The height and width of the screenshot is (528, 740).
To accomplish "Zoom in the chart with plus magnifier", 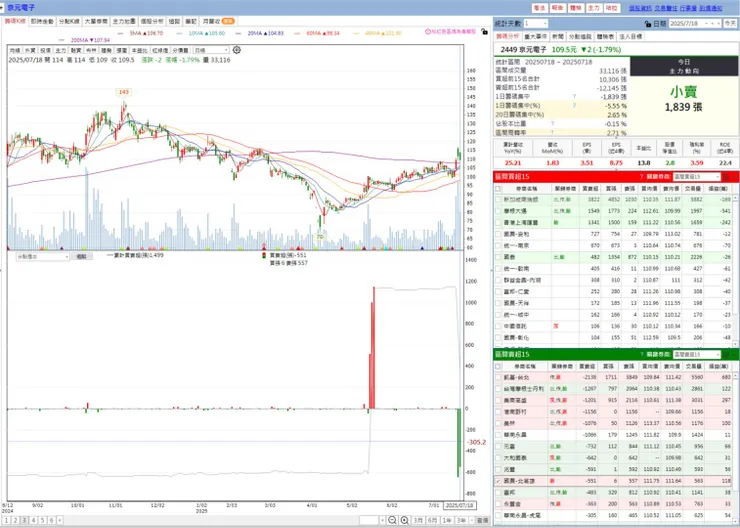I will tap(404, 520).
